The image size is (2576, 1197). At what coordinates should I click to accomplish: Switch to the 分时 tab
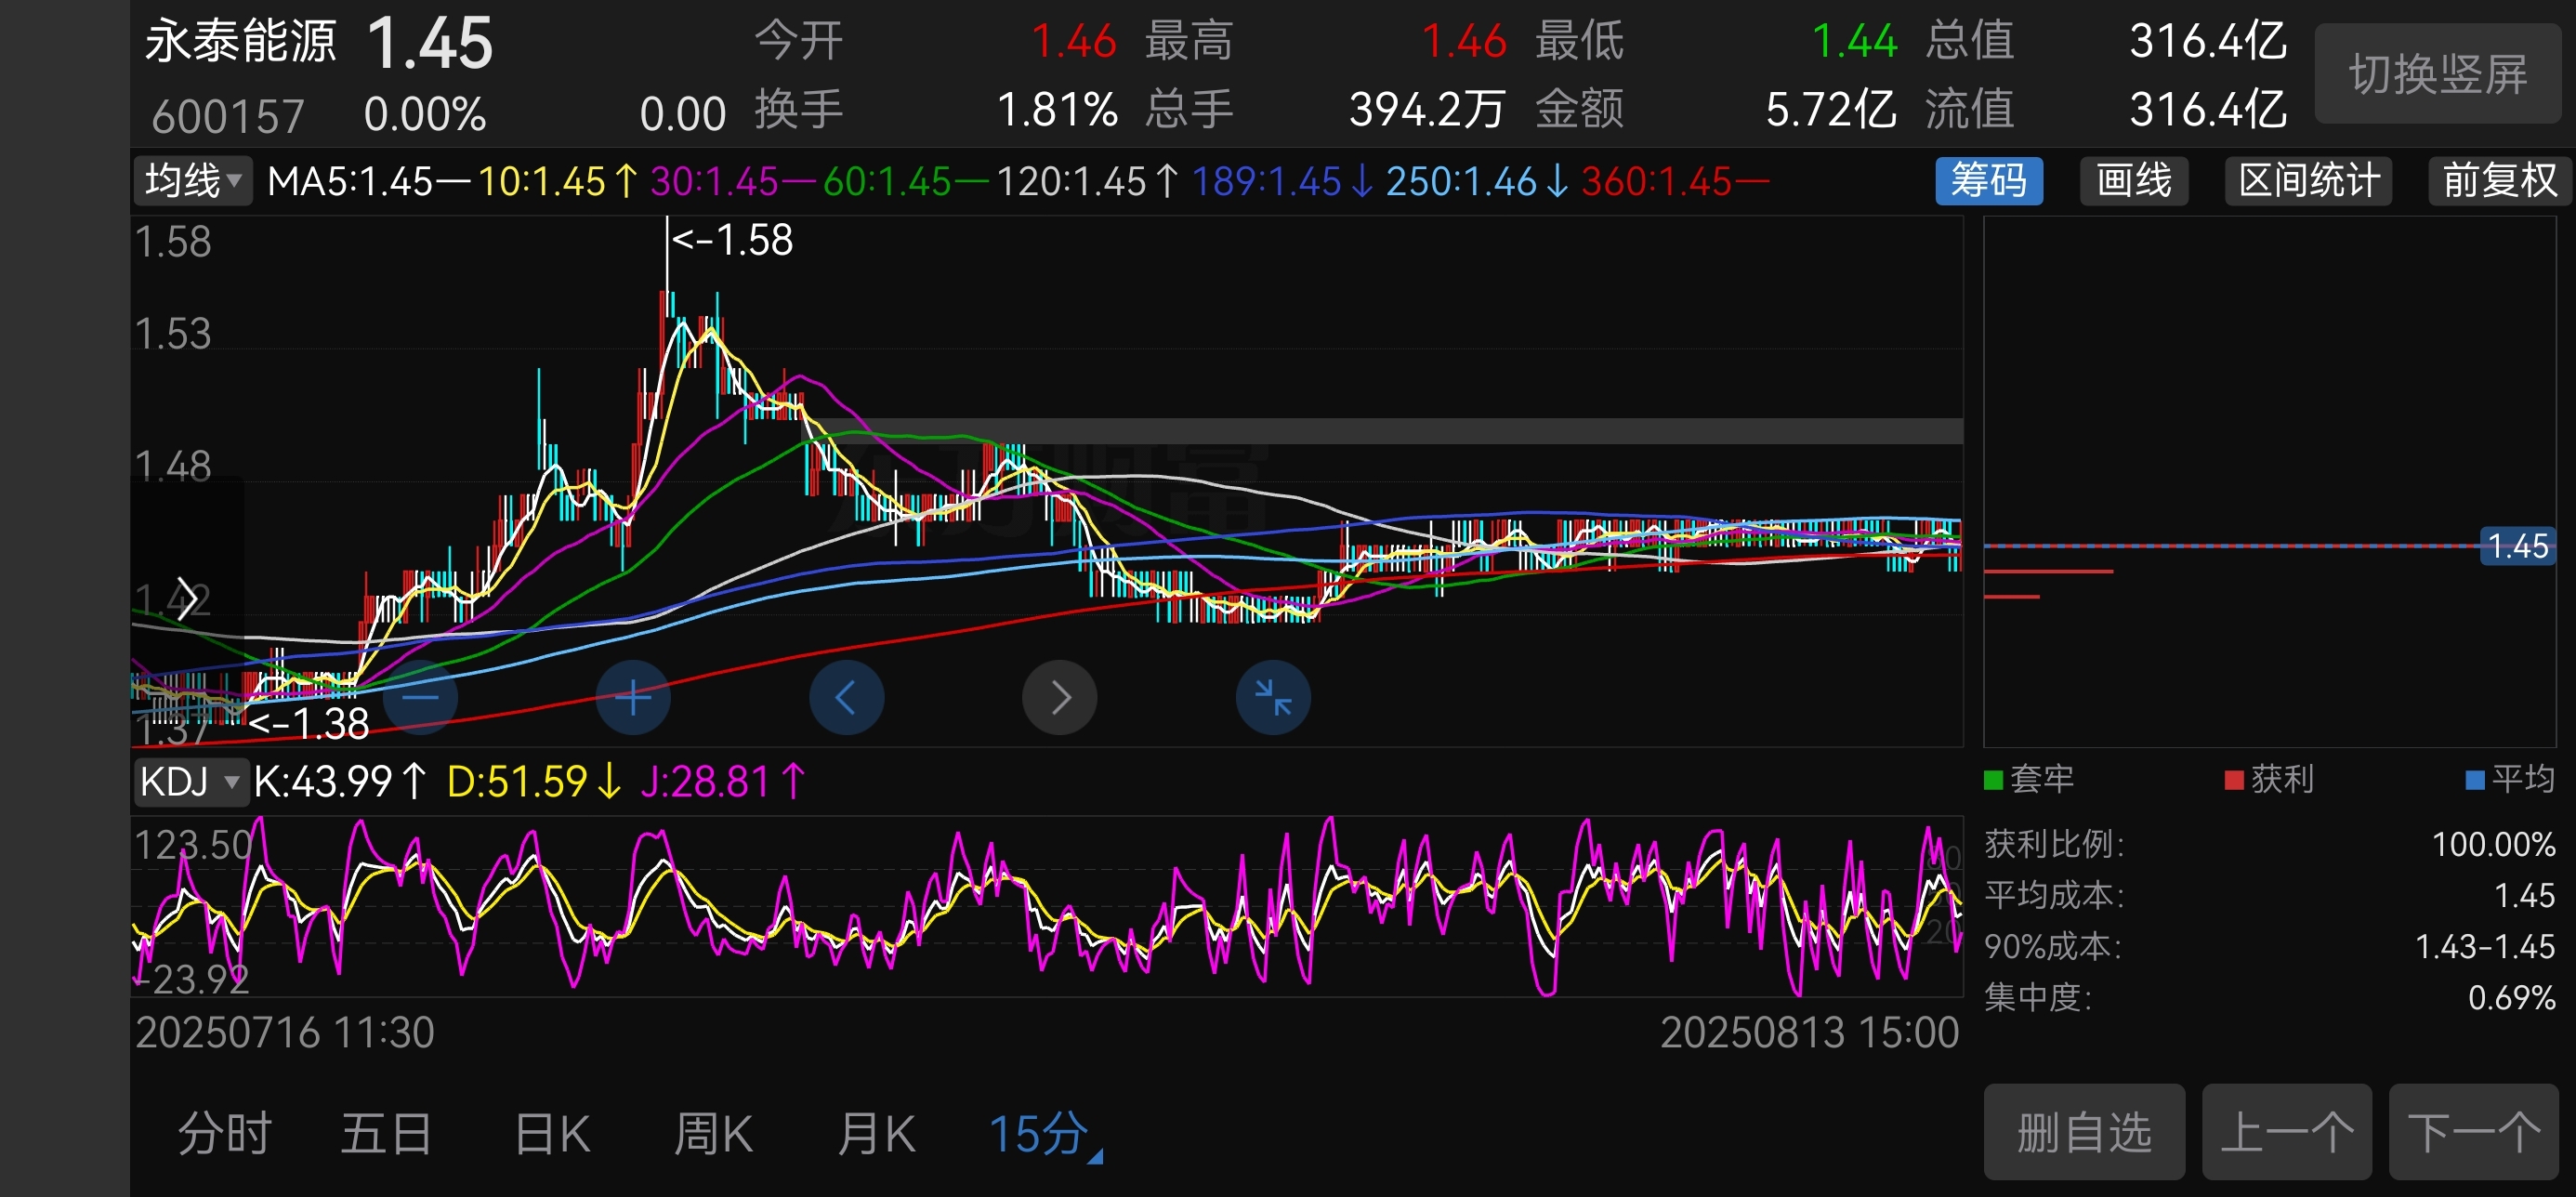[x=224, y=1134]
